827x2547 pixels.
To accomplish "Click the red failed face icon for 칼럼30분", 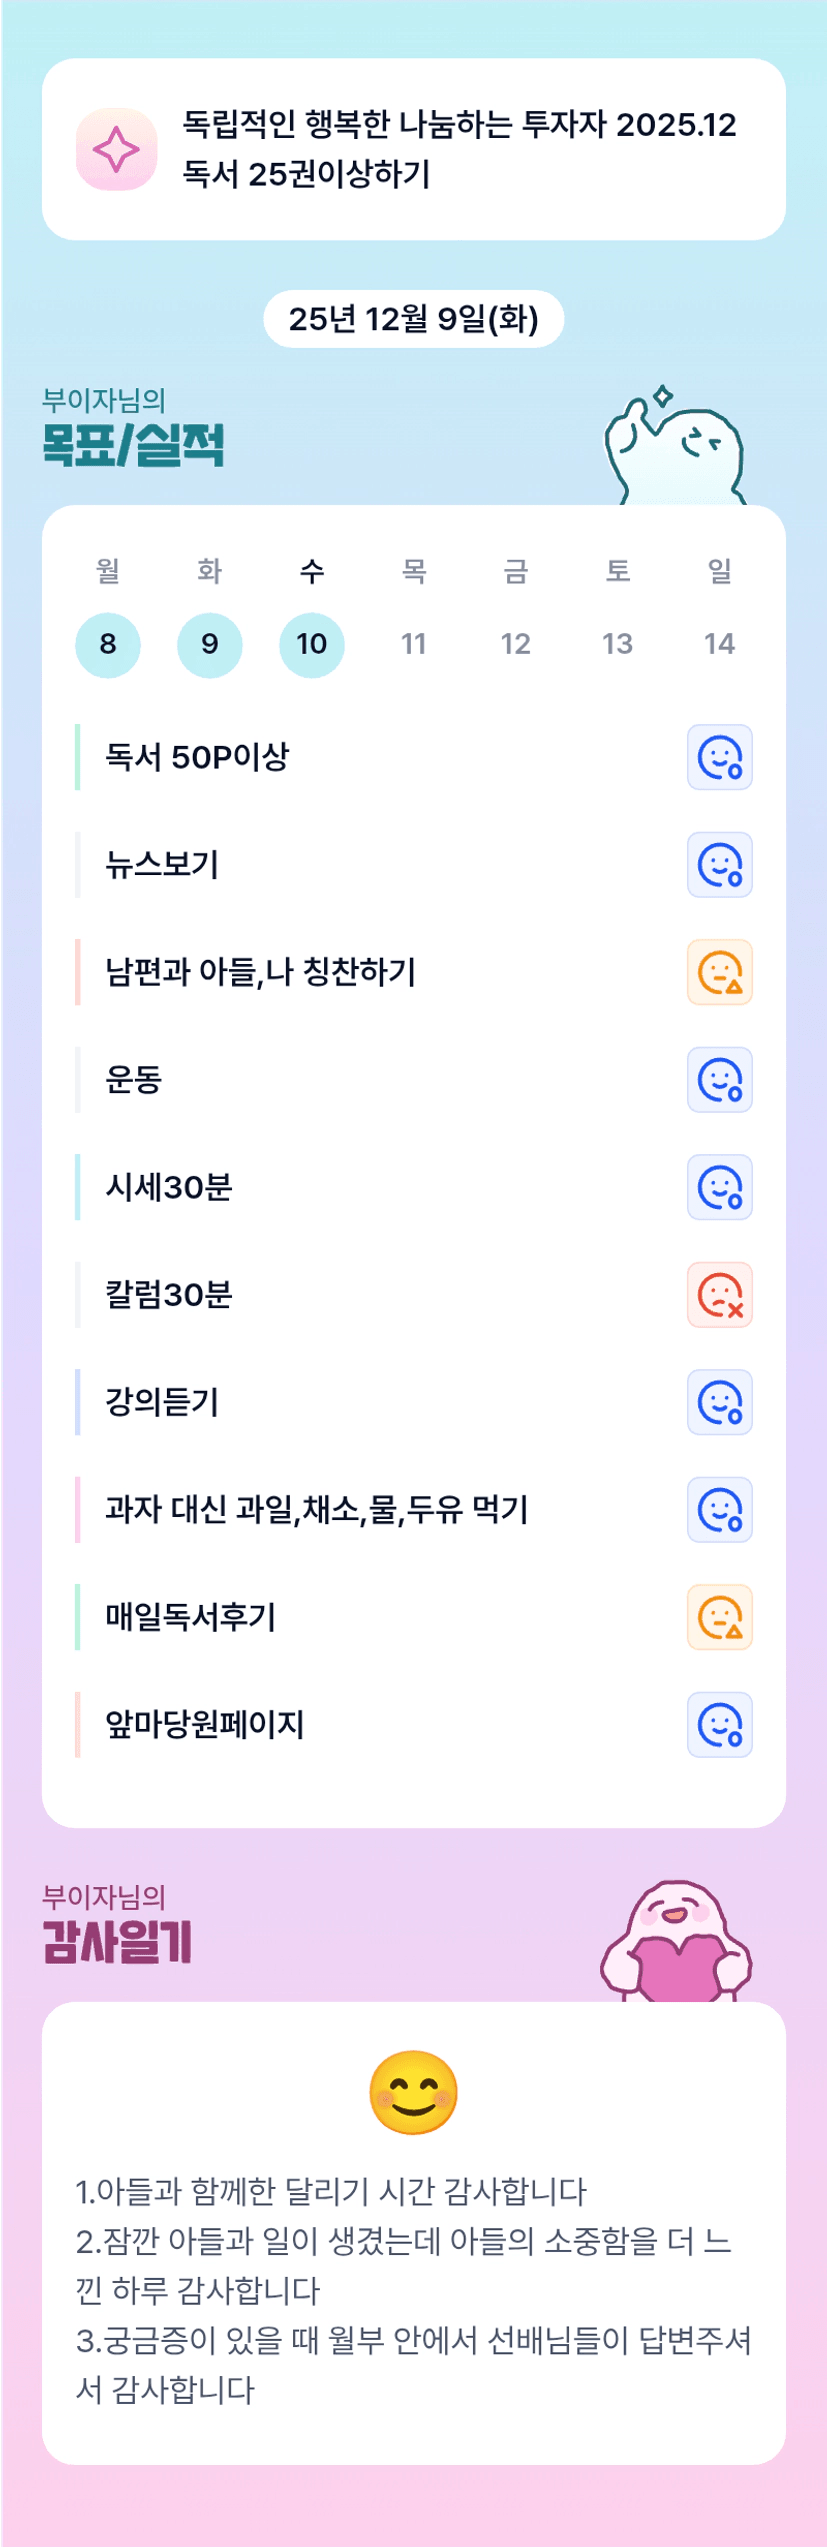I will point(719,1295).
